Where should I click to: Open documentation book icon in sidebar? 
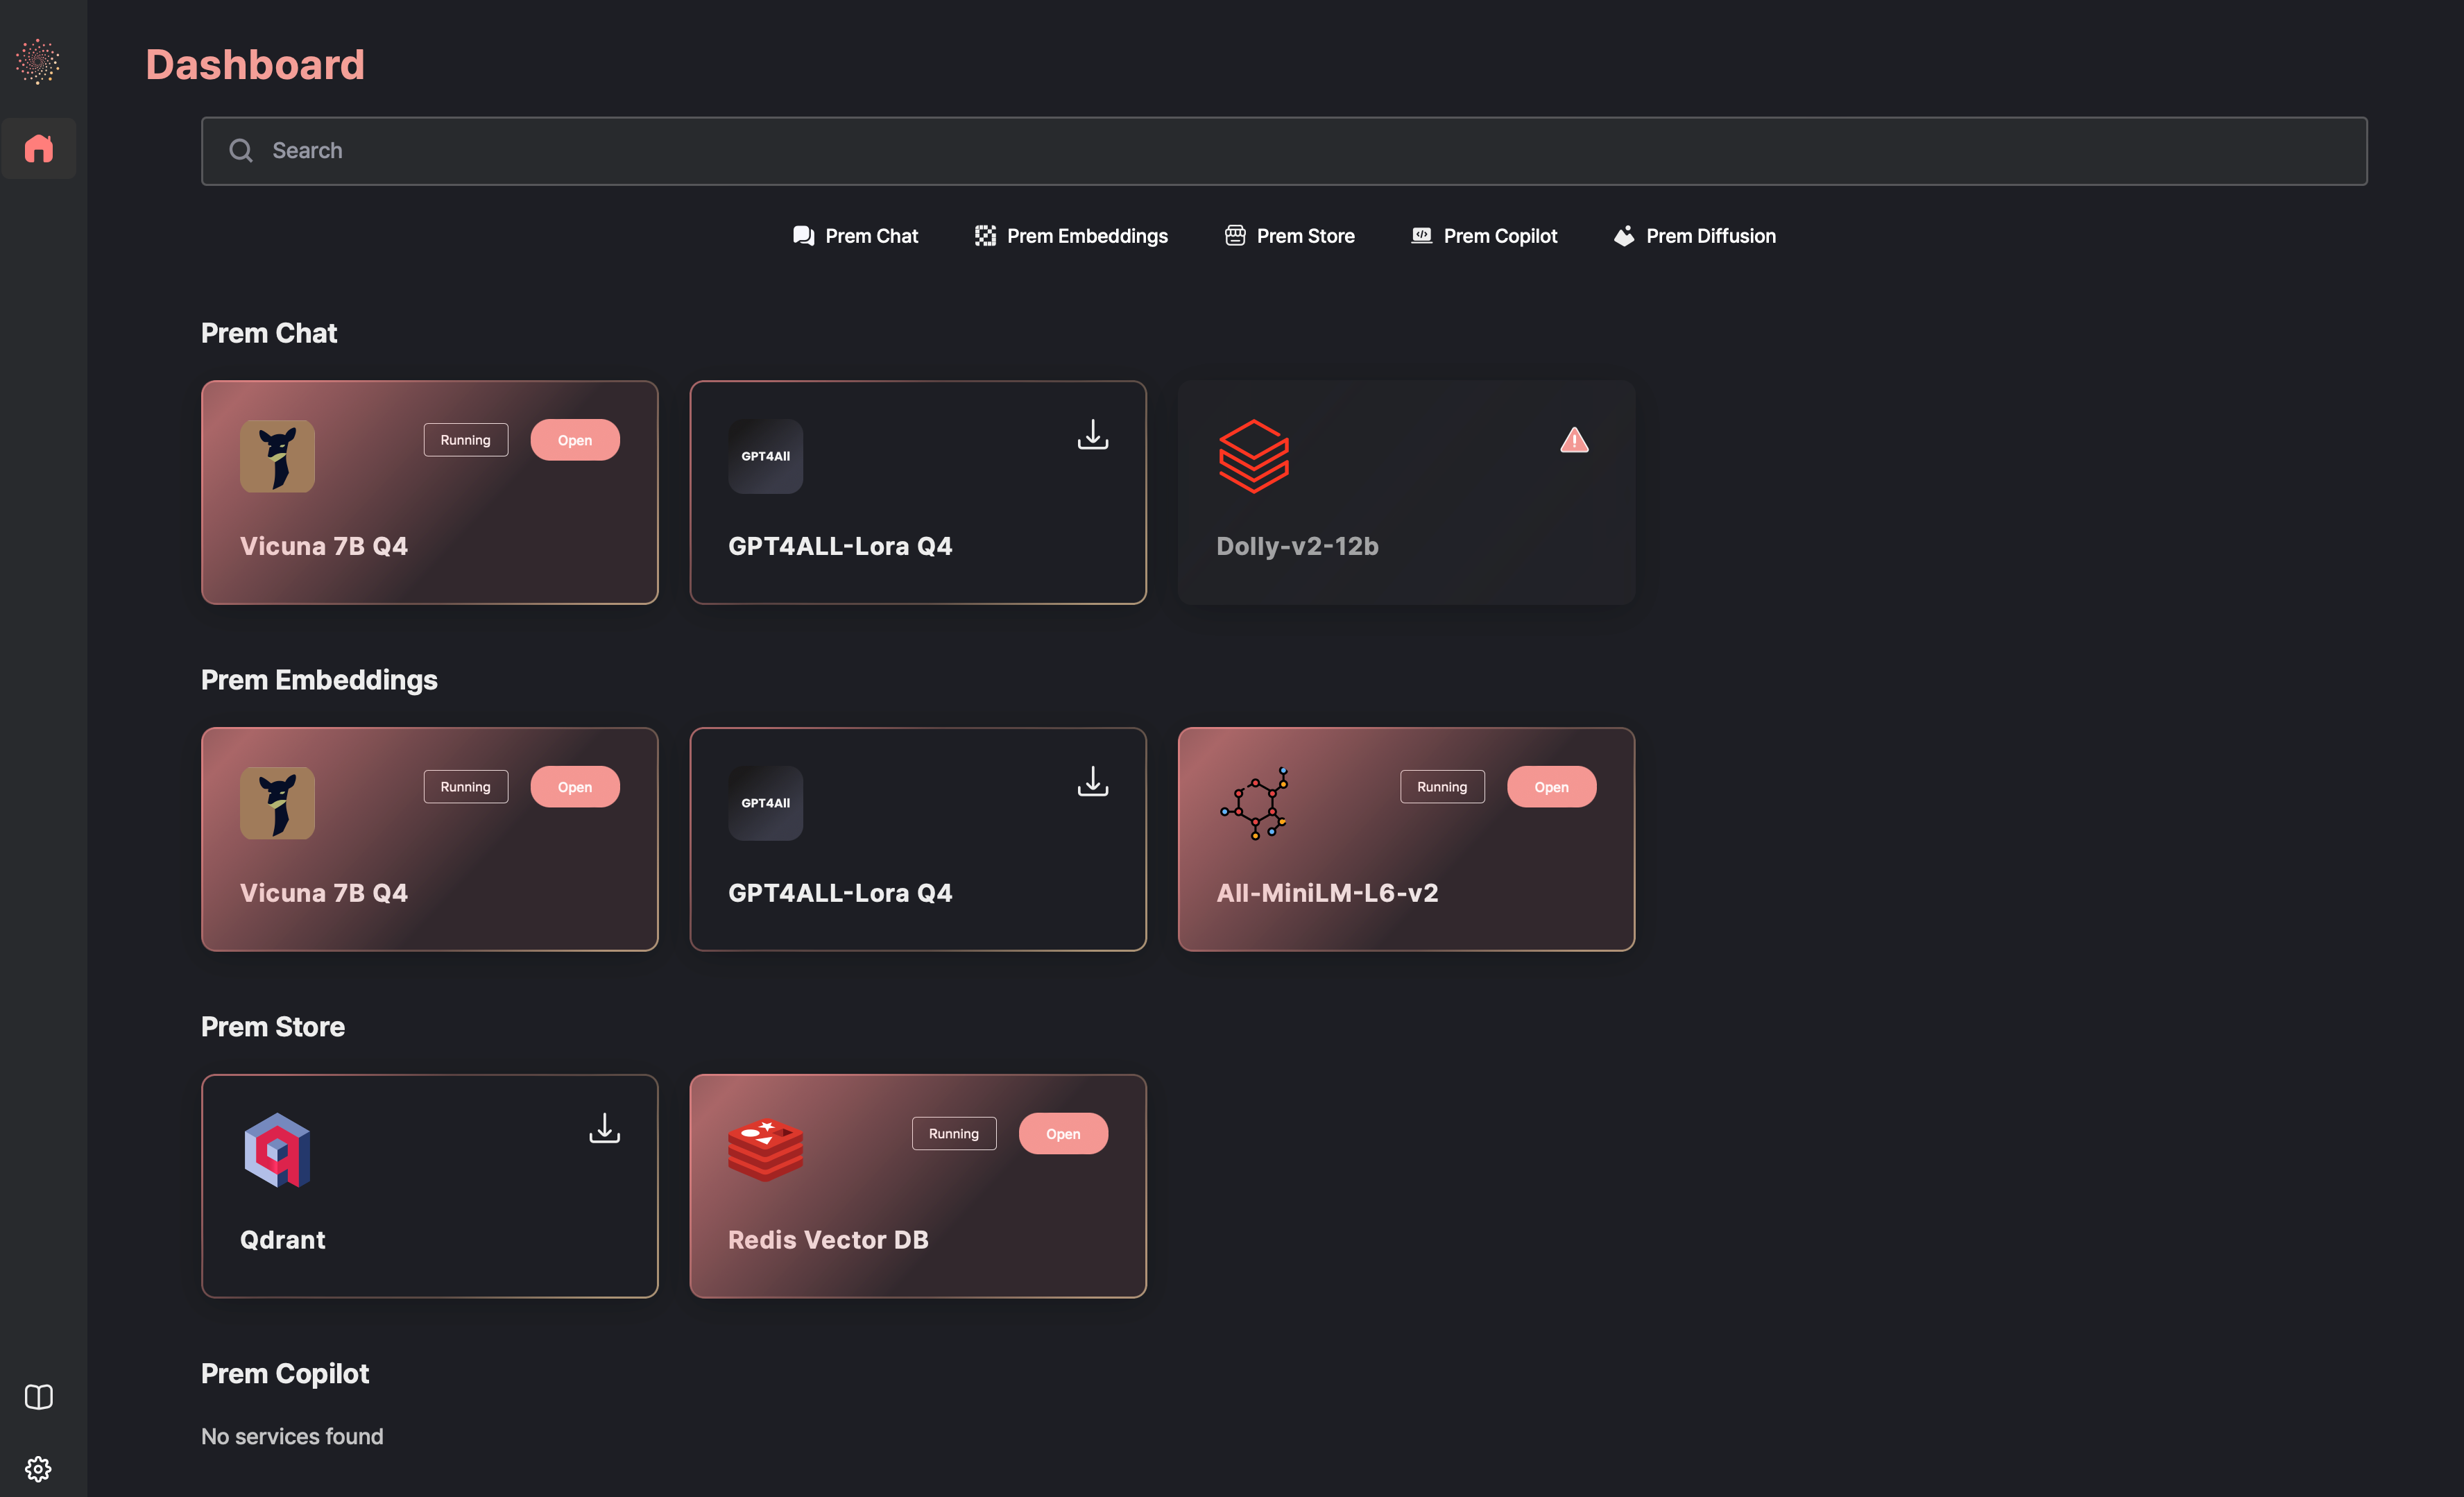38,1397
